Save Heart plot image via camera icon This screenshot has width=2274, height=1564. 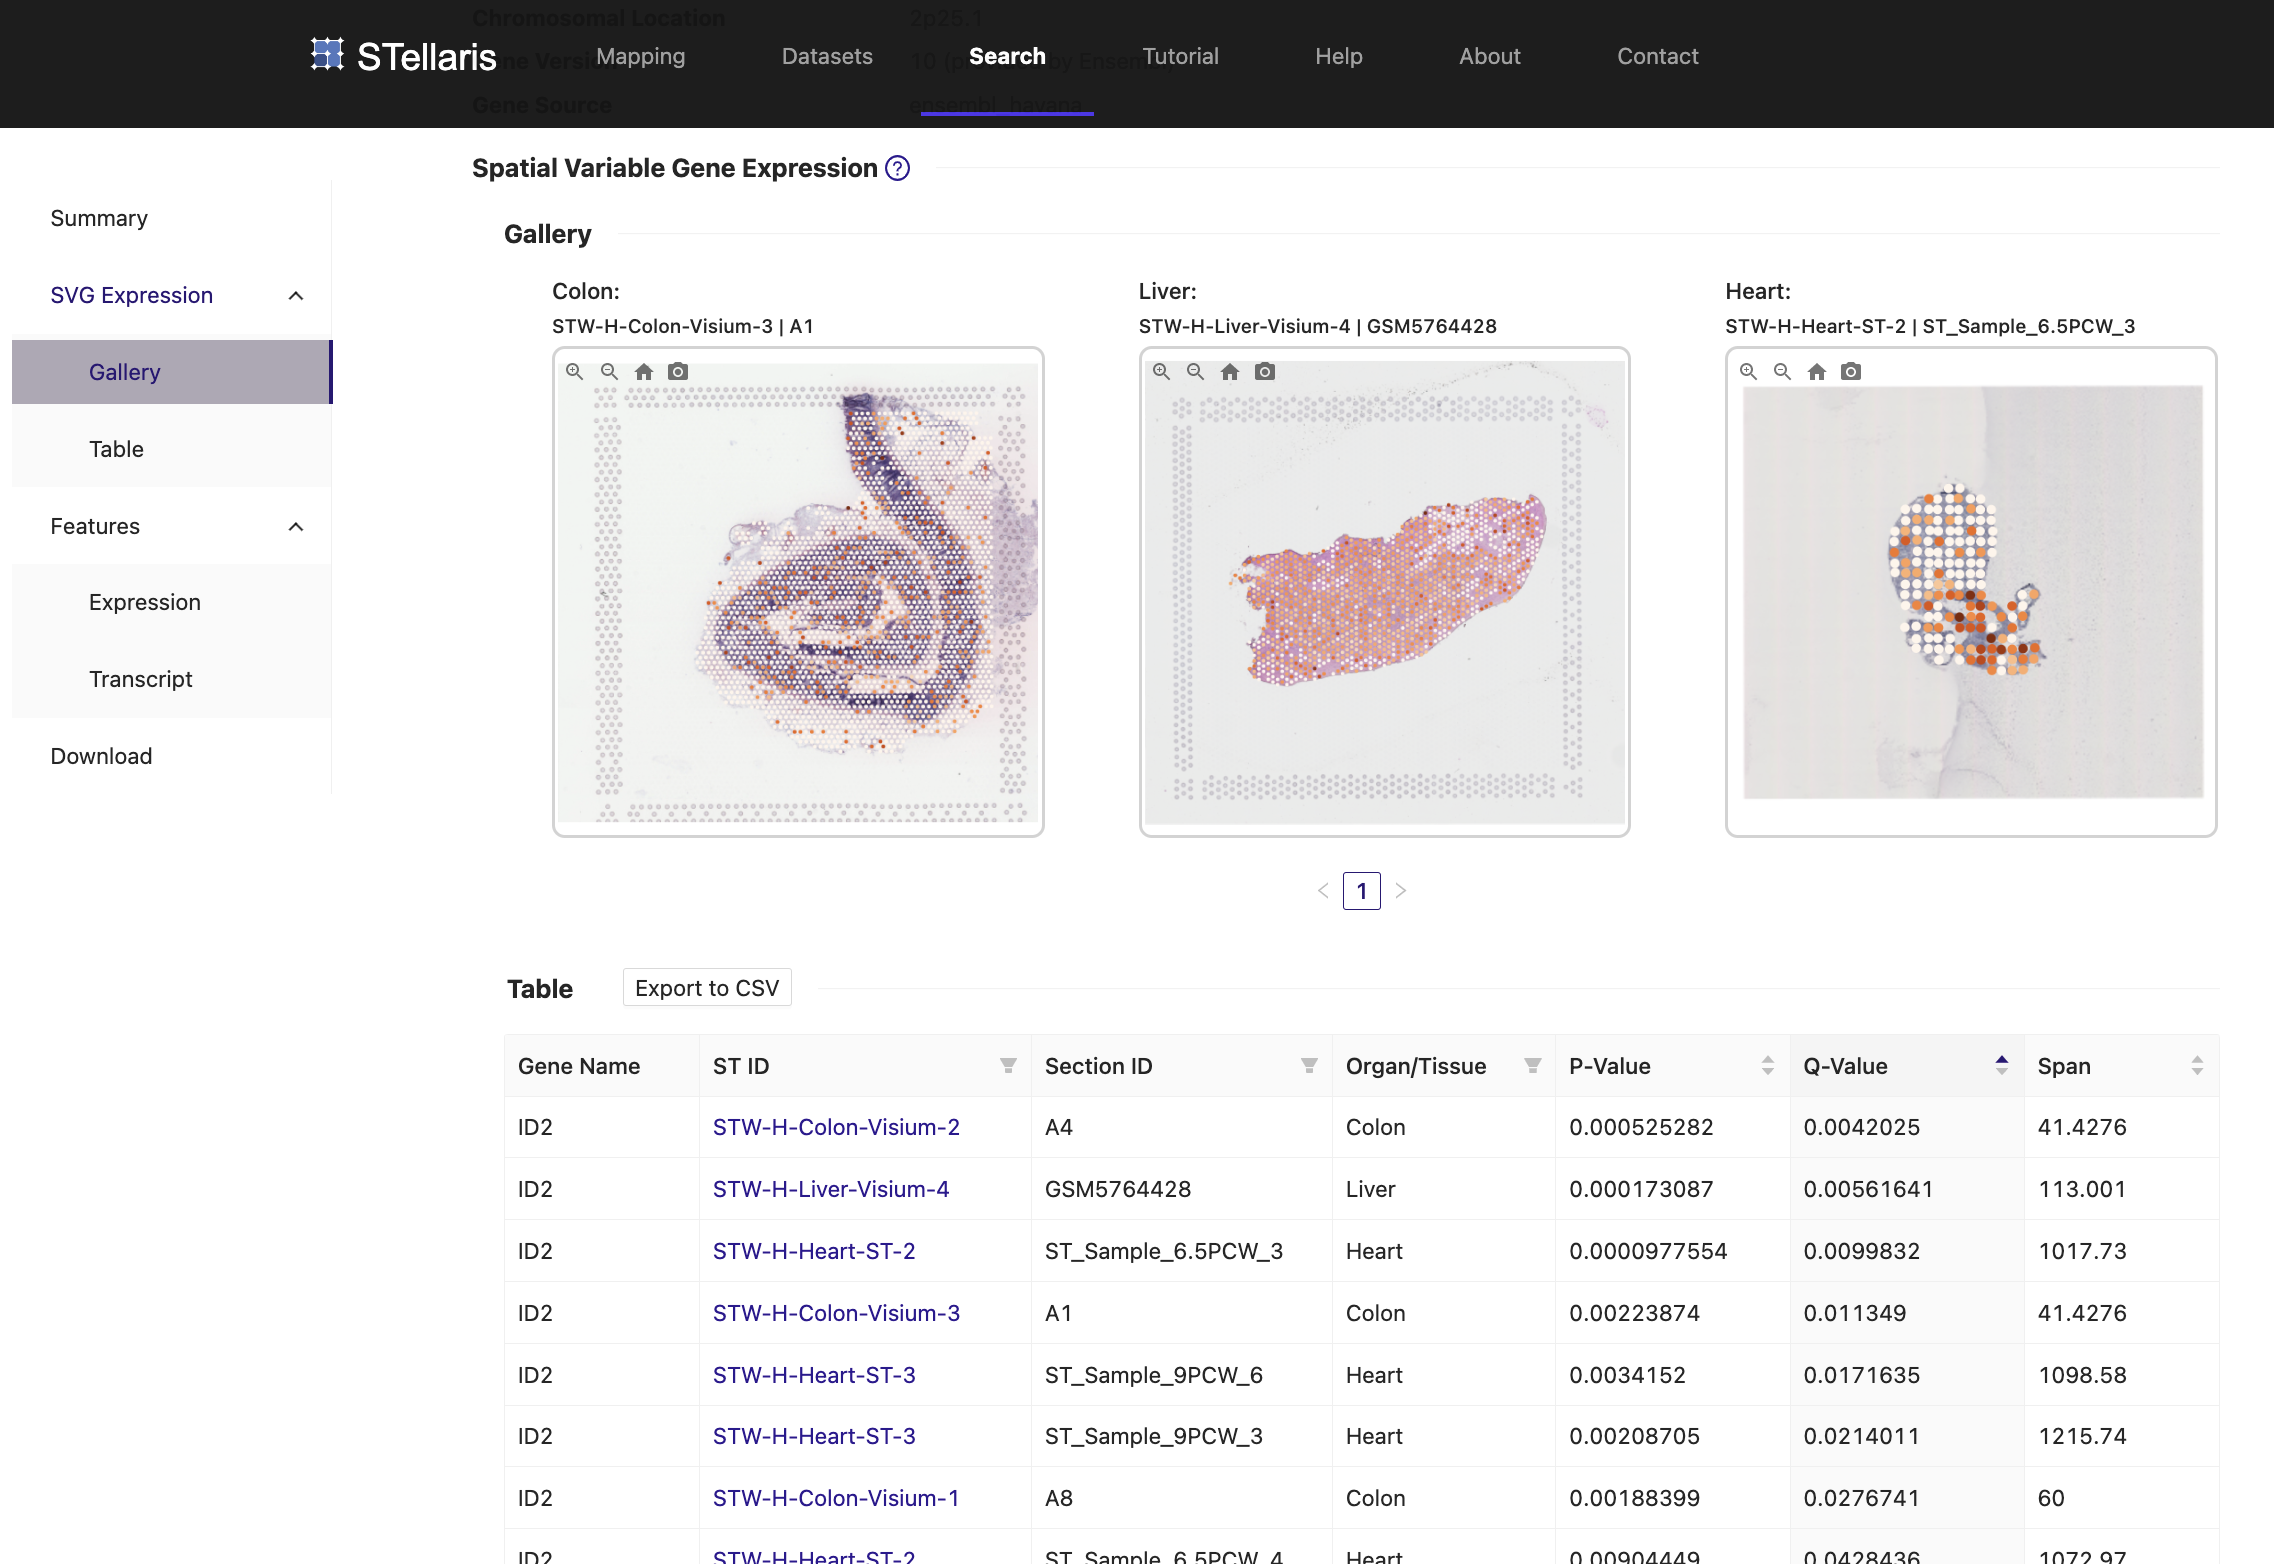[1851, 371]
